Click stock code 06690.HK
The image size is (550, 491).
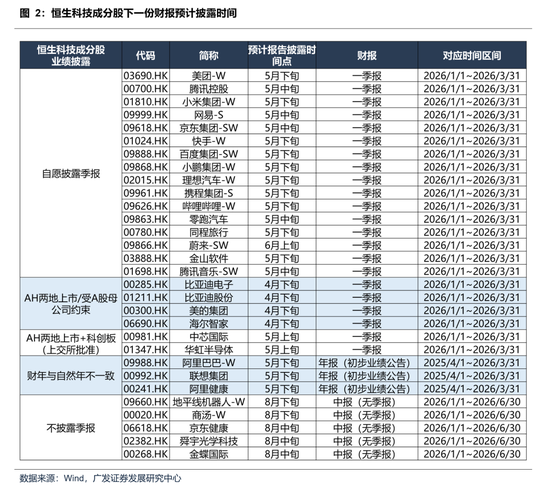click(146, 323)
